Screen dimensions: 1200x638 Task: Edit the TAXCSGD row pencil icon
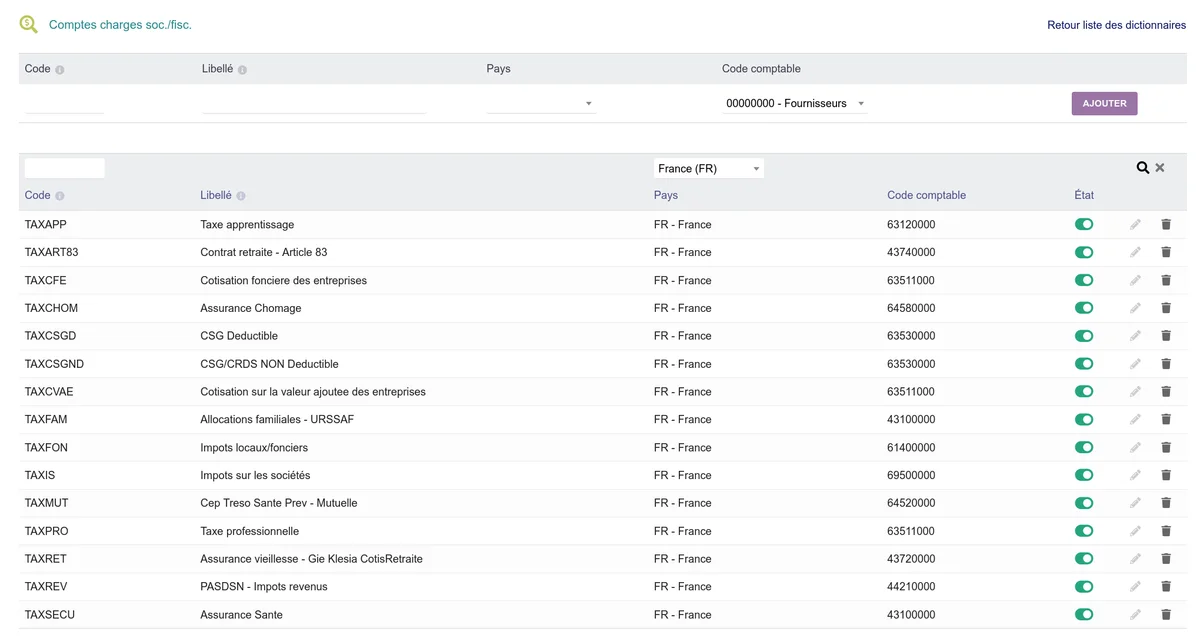coord(1135,336)
